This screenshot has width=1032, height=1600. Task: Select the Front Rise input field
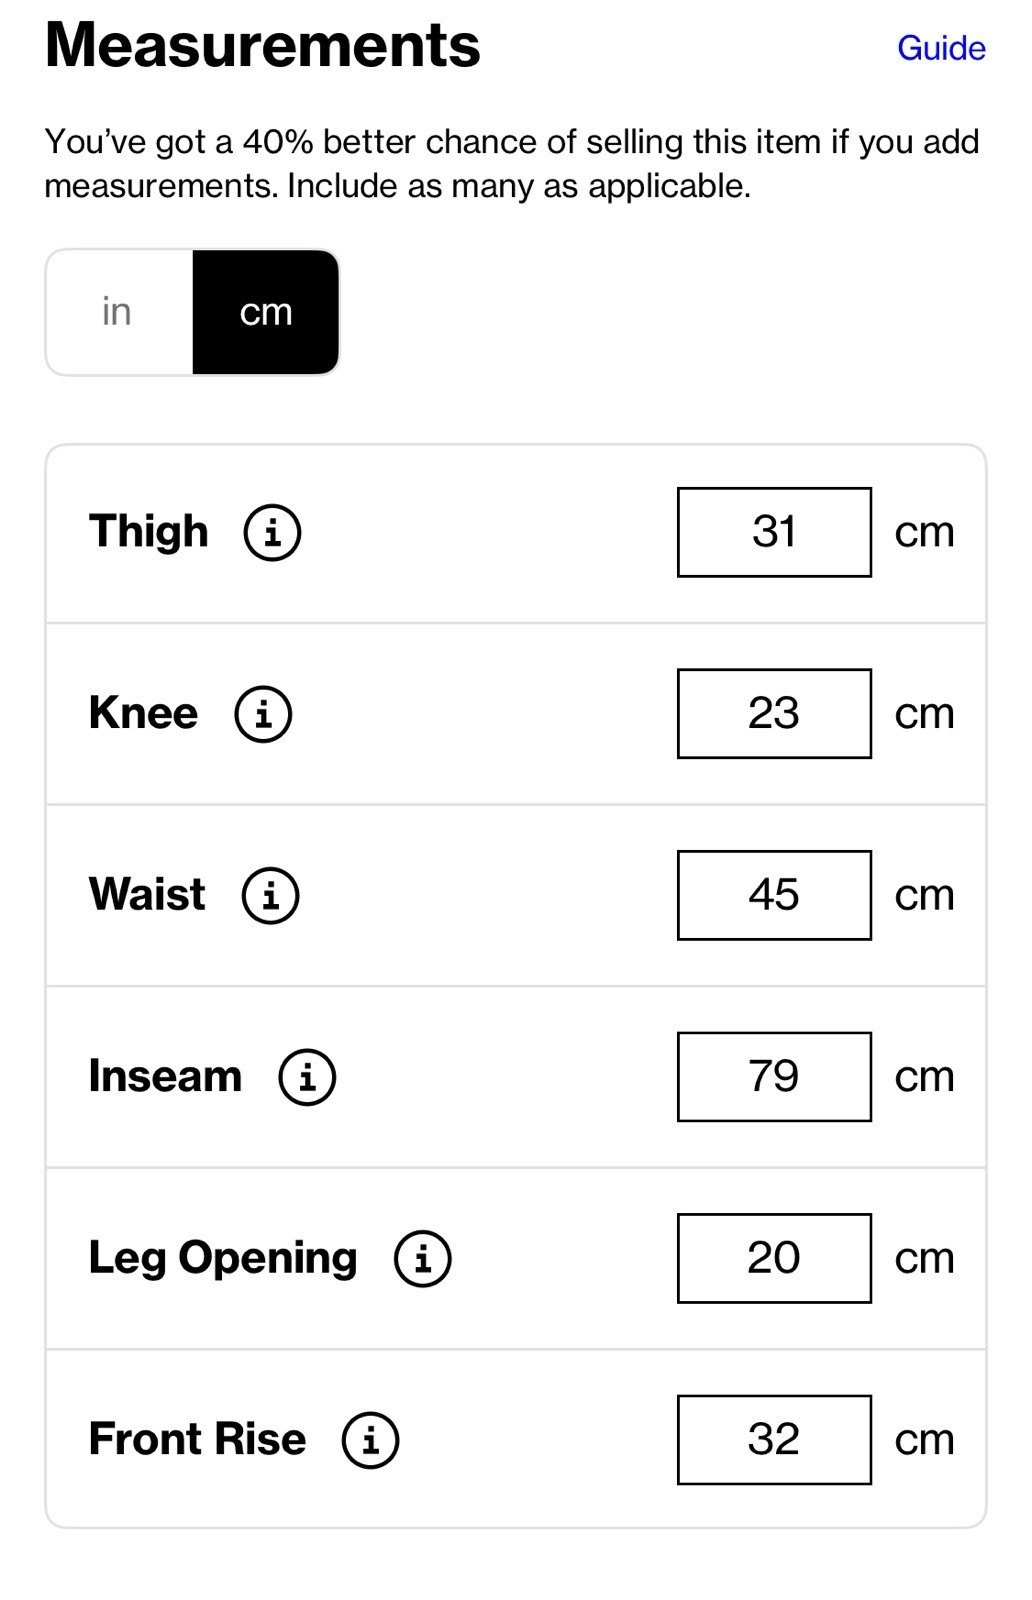(x=774, y=1440)
